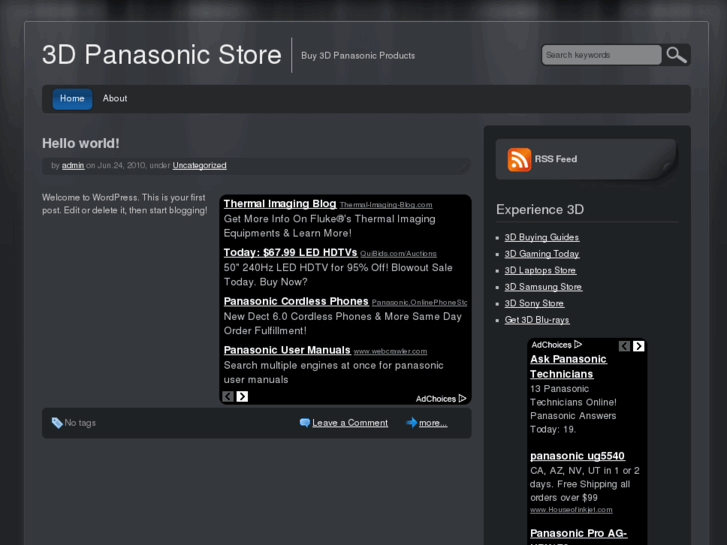Click next arrow in center ad block
This screenshot has width=727, height=545.
pyautogui.click(x=242, y=397)
